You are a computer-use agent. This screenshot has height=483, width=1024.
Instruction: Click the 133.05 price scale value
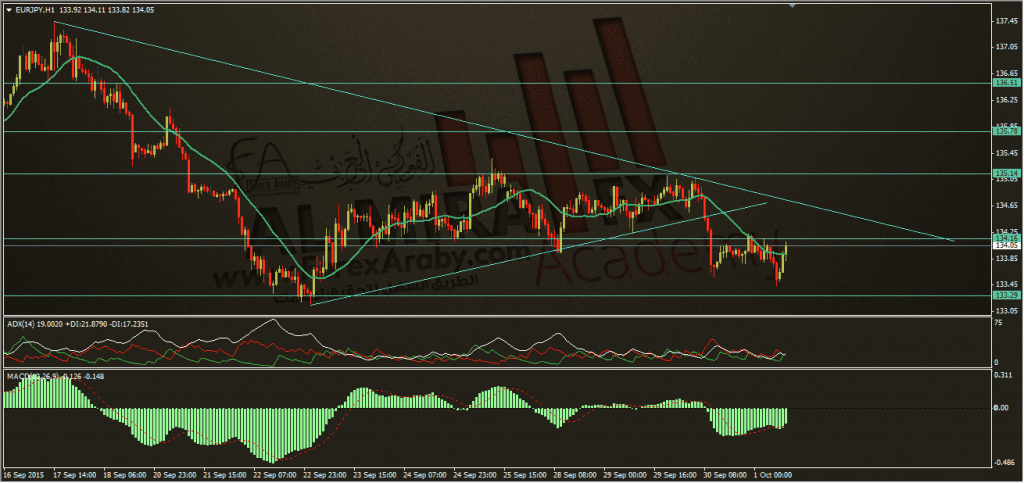pyautogui.click(x=1007, y=311)
